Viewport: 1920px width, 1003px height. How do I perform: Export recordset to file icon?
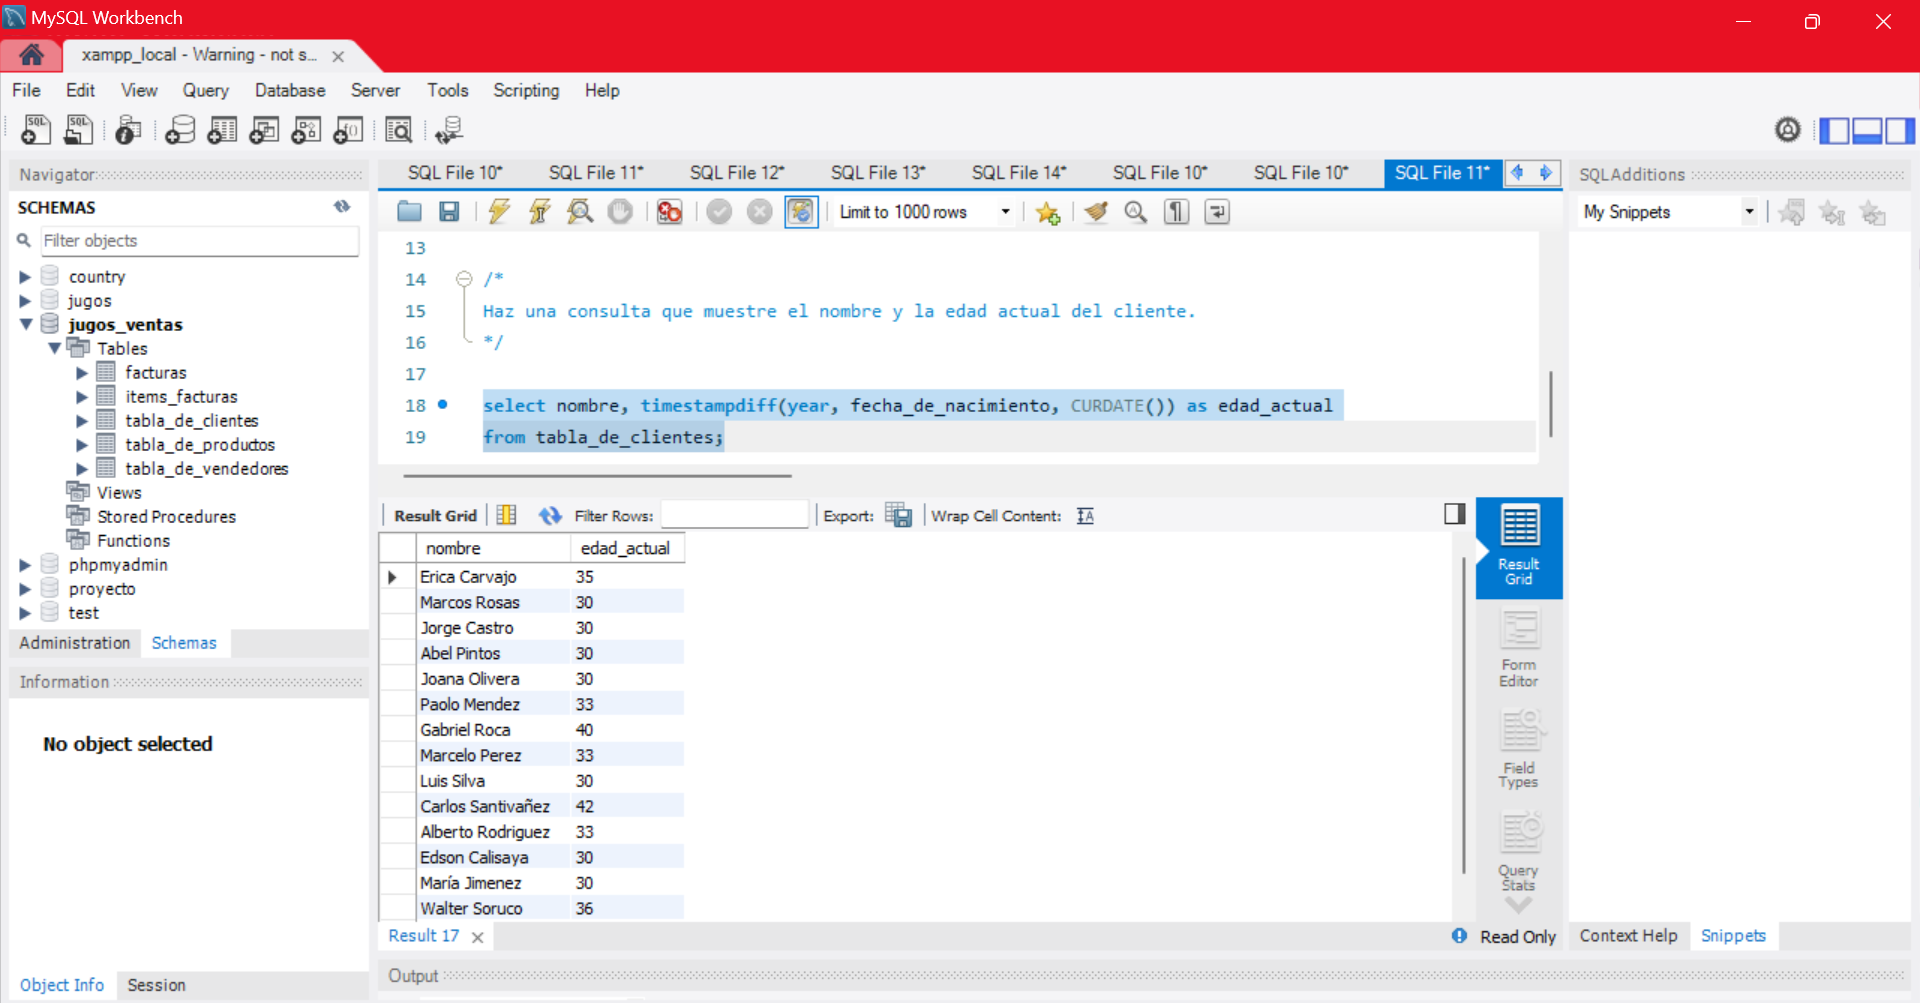pyautogui.click(x=898, y=515)
